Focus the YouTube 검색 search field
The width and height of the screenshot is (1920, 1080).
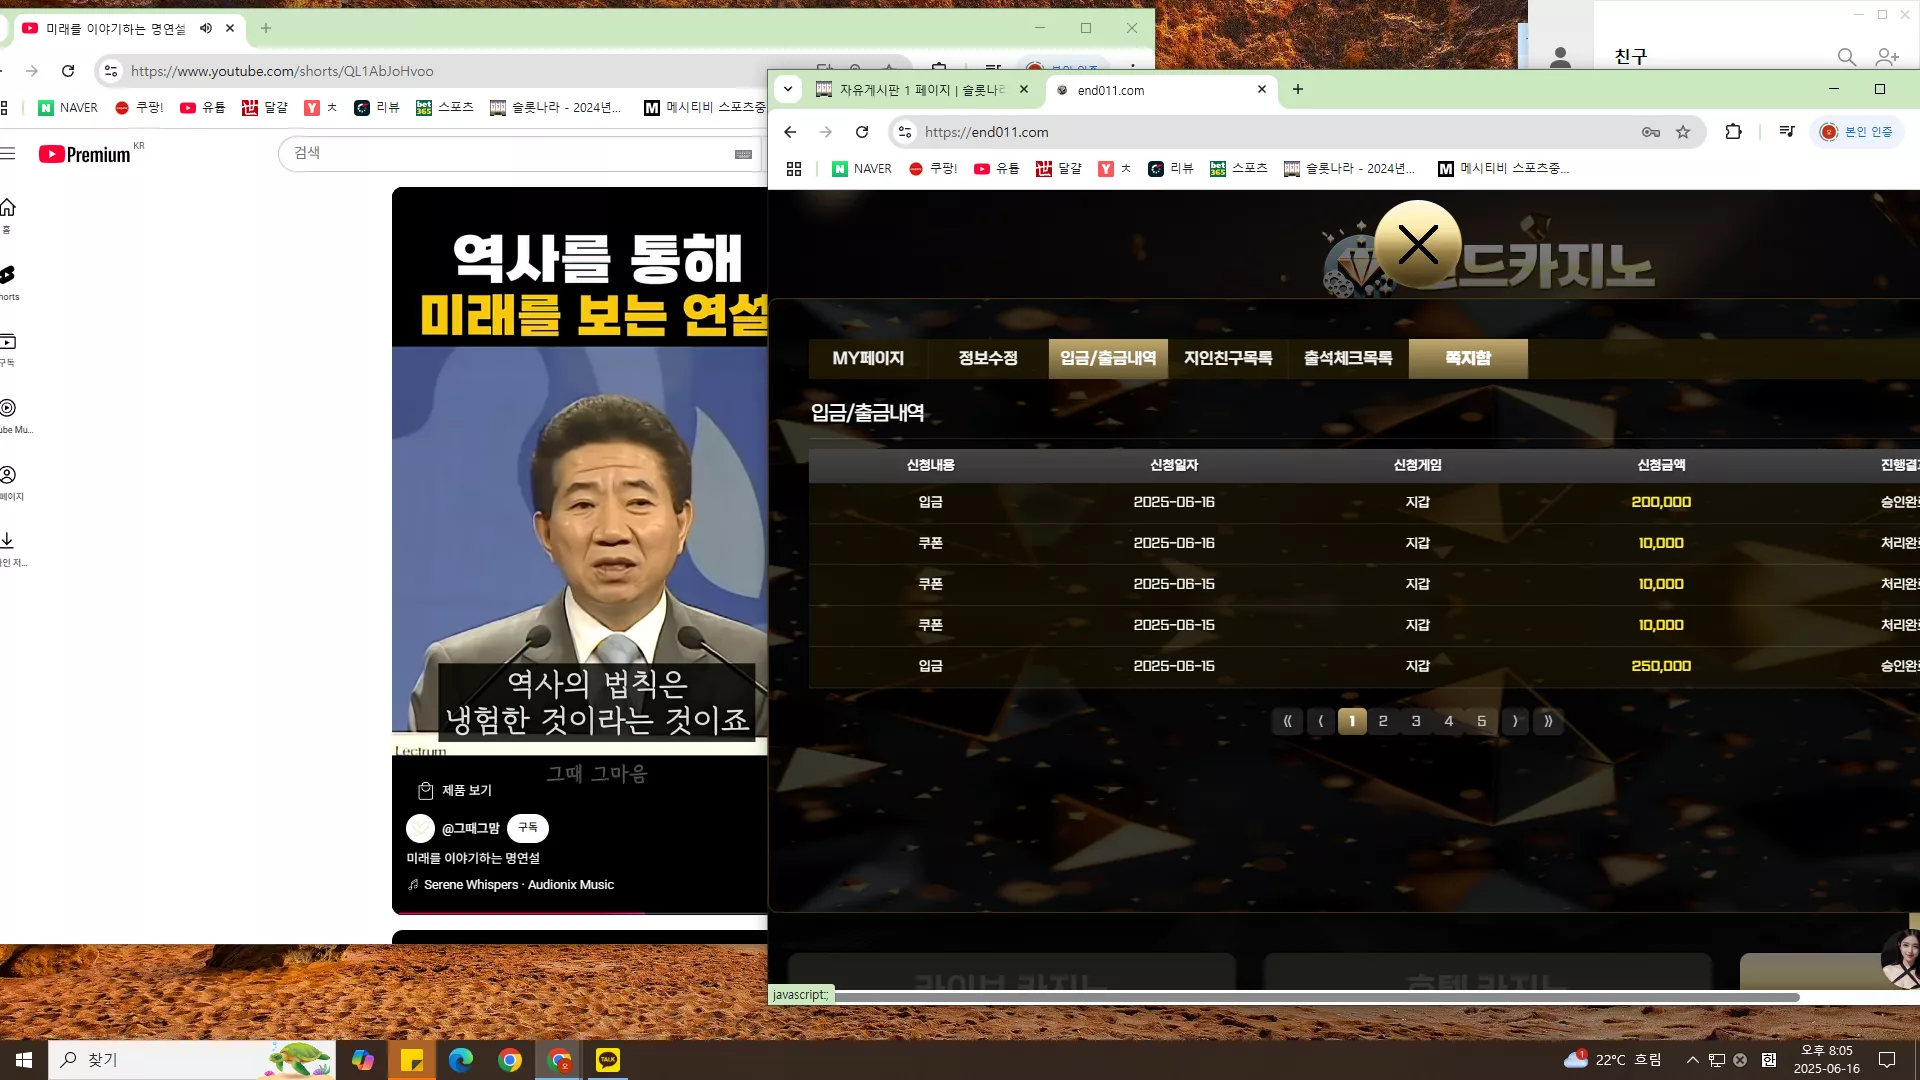point(510,153)
